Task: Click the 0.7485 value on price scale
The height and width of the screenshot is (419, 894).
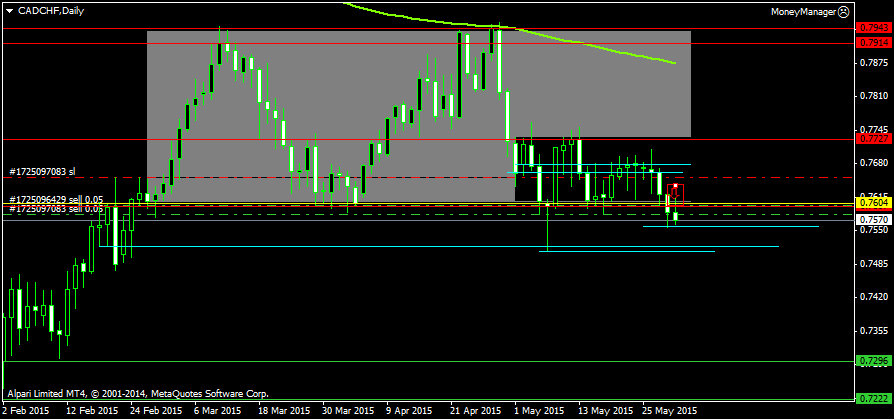Action: tap(873, 263)
